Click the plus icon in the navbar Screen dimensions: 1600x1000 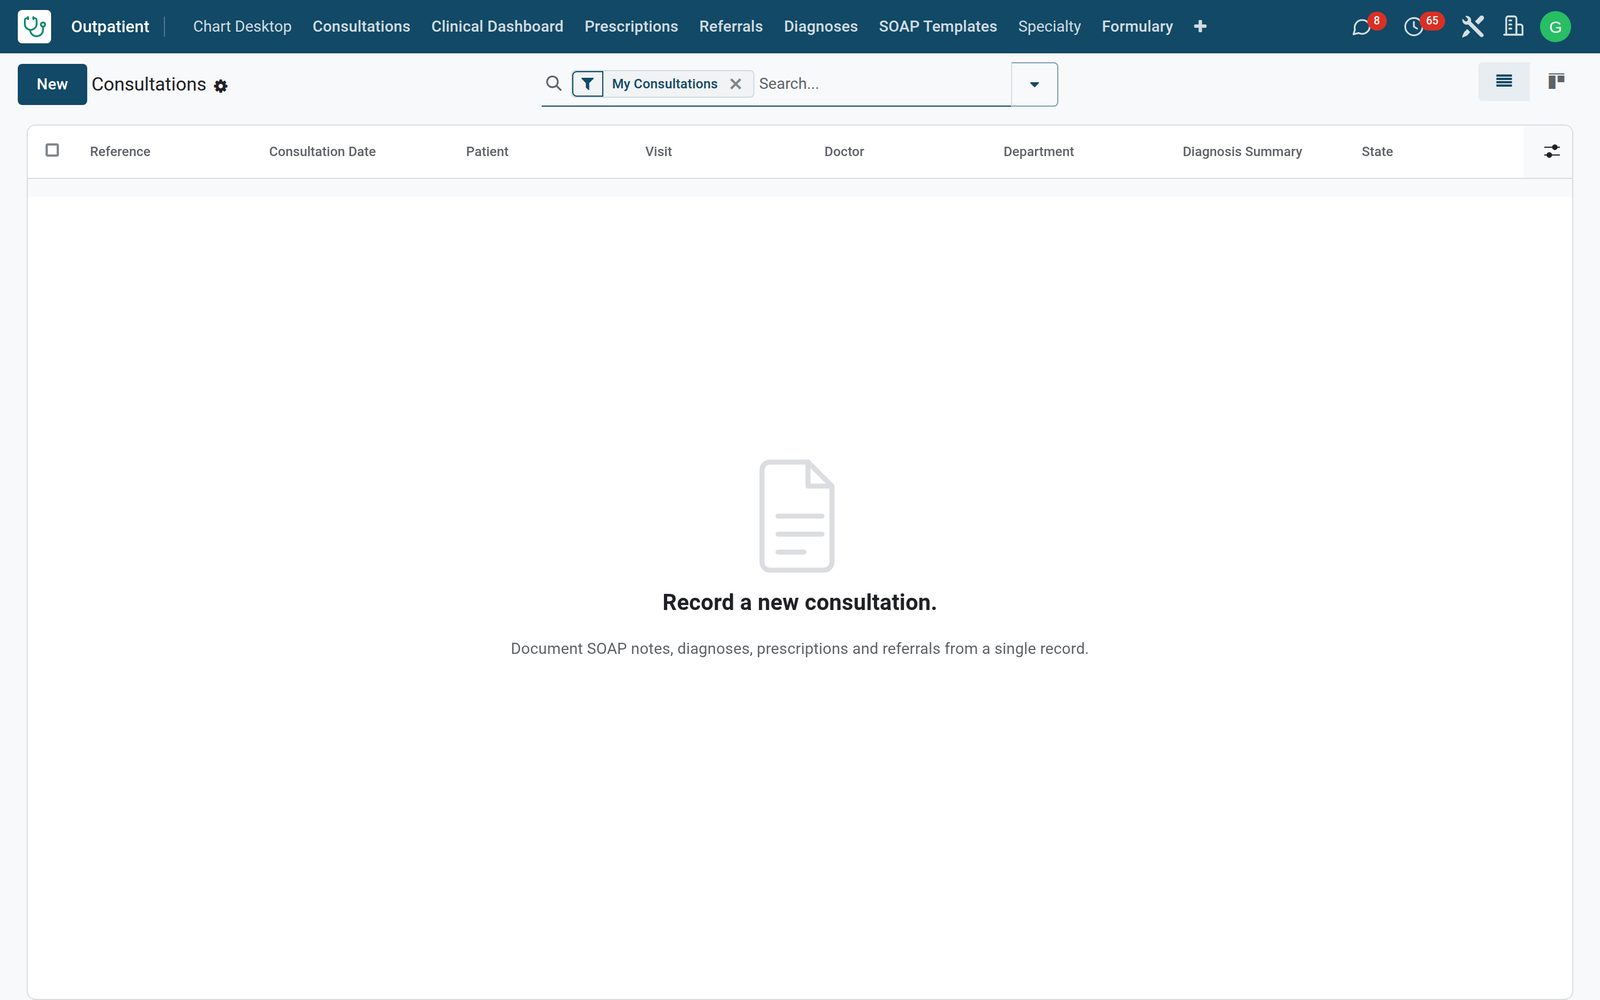1200,26
